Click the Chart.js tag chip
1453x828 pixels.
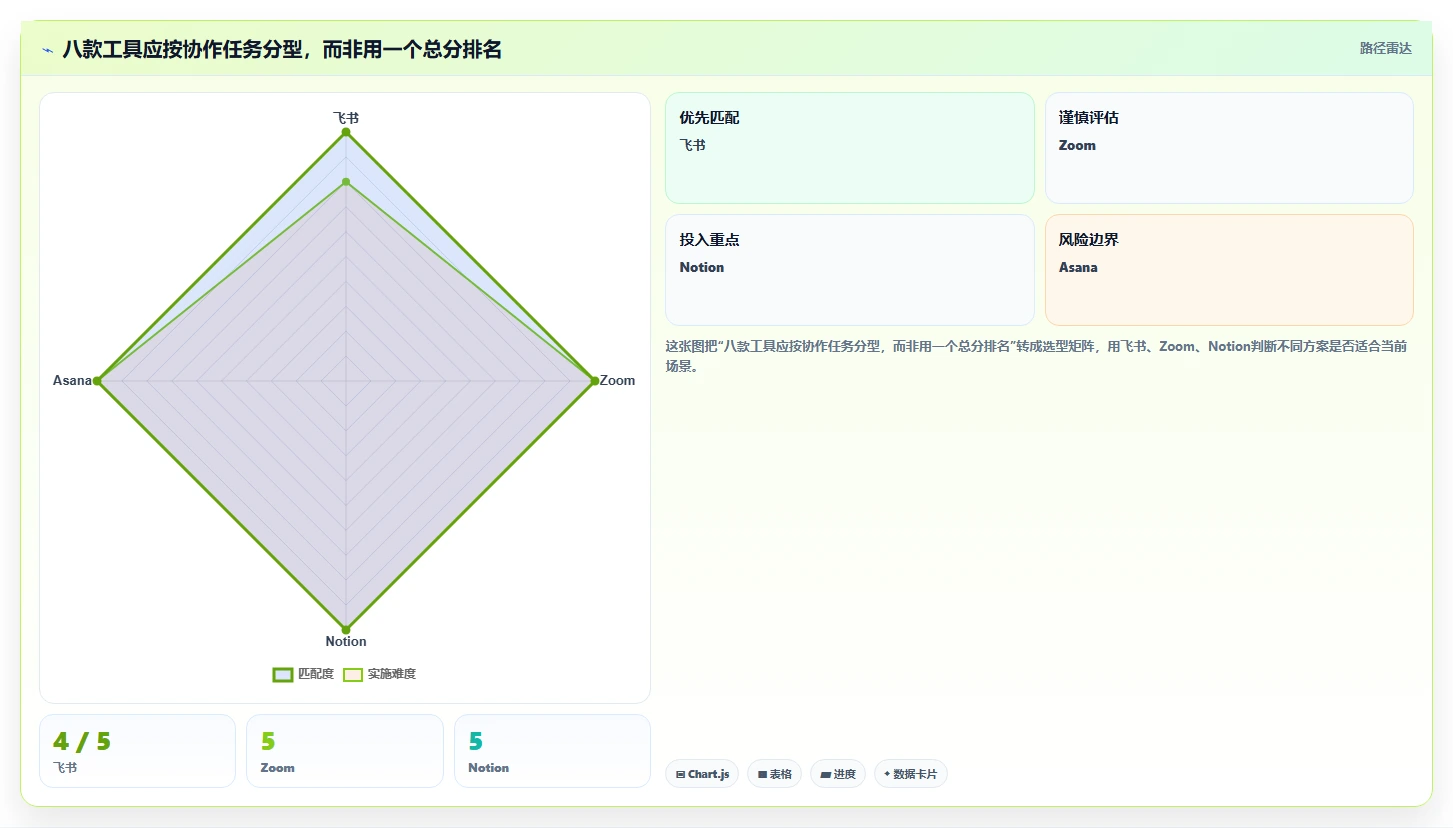pos(702,774)
